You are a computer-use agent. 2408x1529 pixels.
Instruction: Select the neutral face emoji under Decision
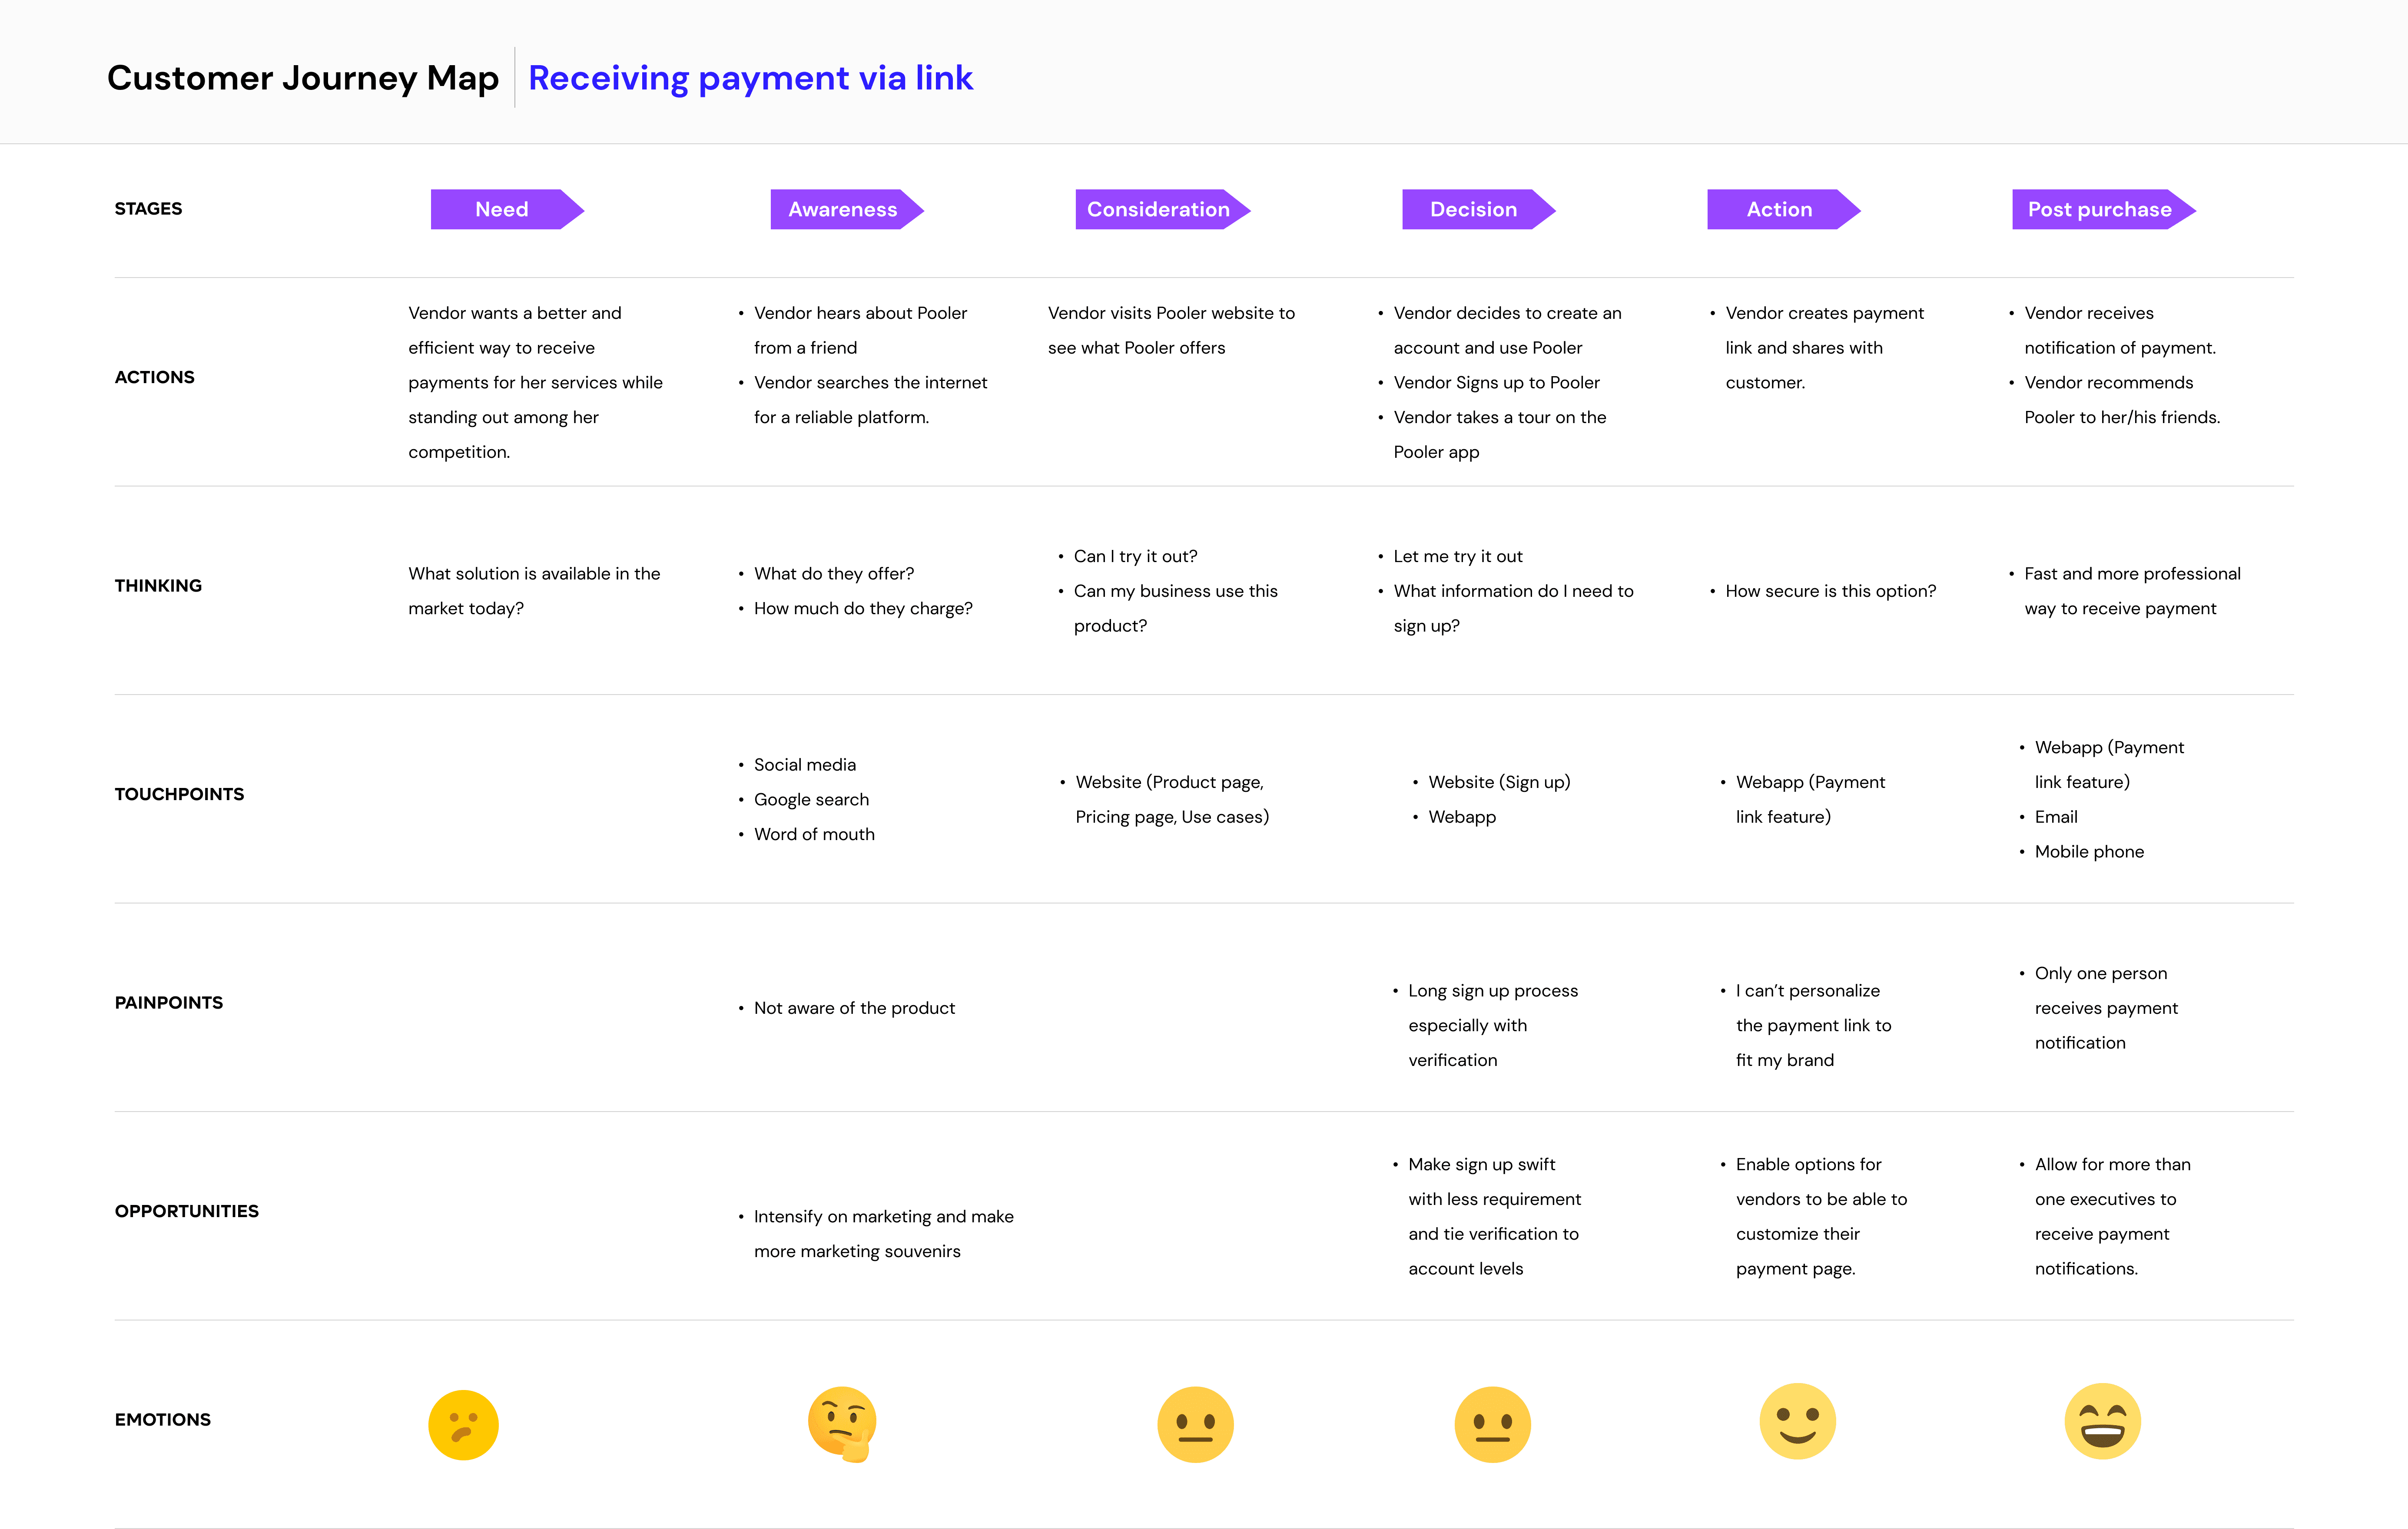pyautogui.click(x=1492, y=1424)
